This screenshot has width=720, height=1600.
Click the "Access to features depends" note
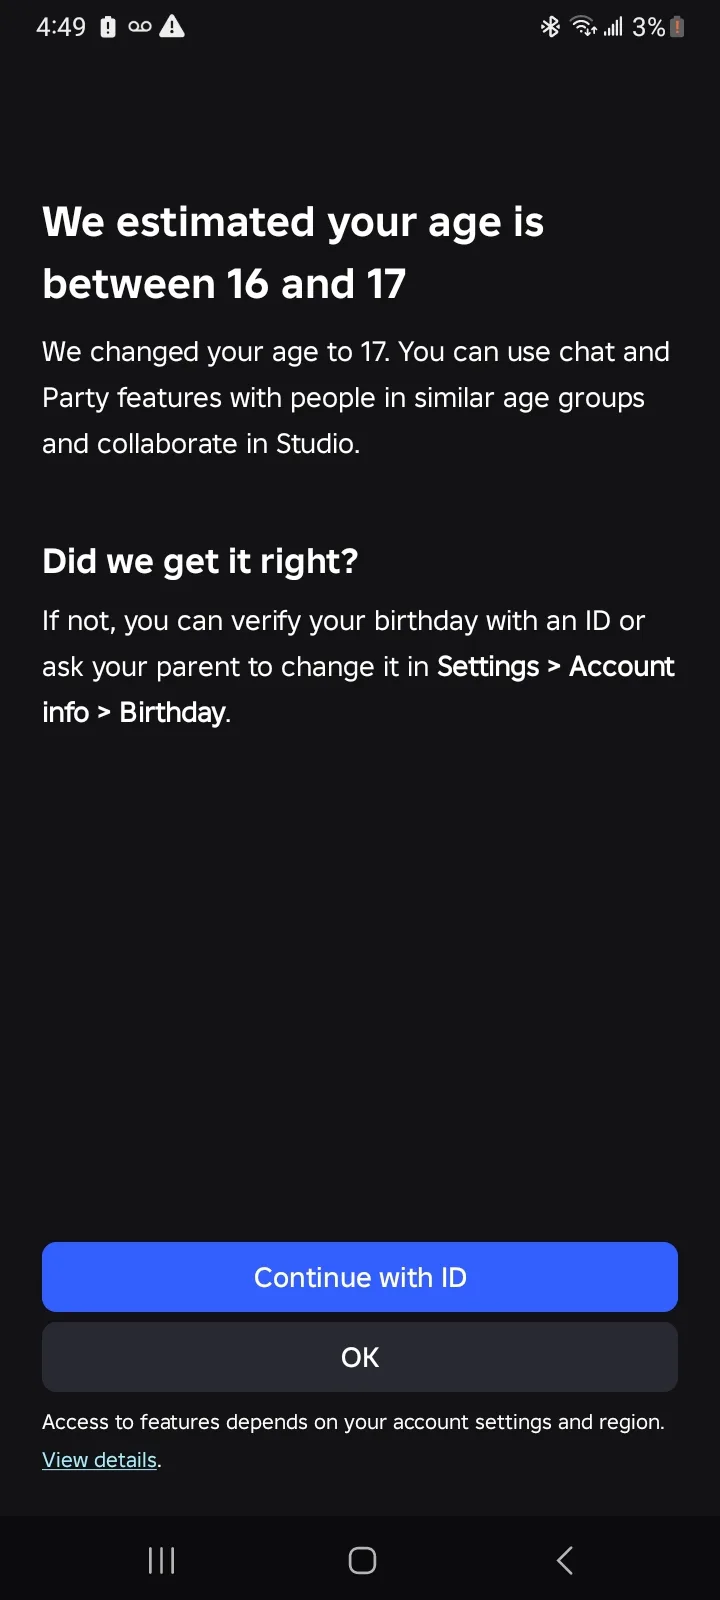353,1422
